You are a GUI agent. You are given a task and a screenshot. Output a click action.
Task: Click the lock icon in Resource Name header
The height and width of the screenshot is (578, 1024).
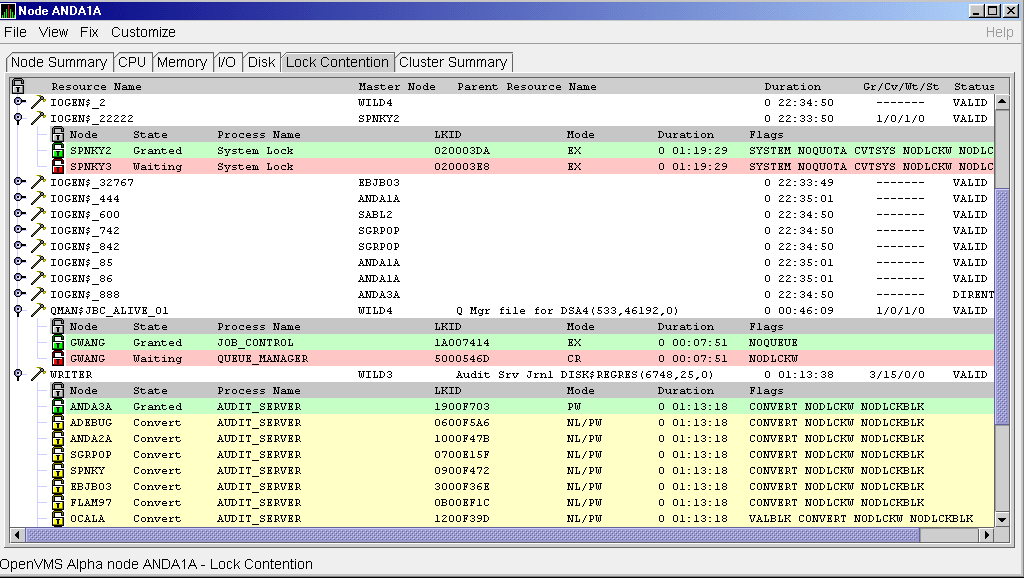point(18,87)
